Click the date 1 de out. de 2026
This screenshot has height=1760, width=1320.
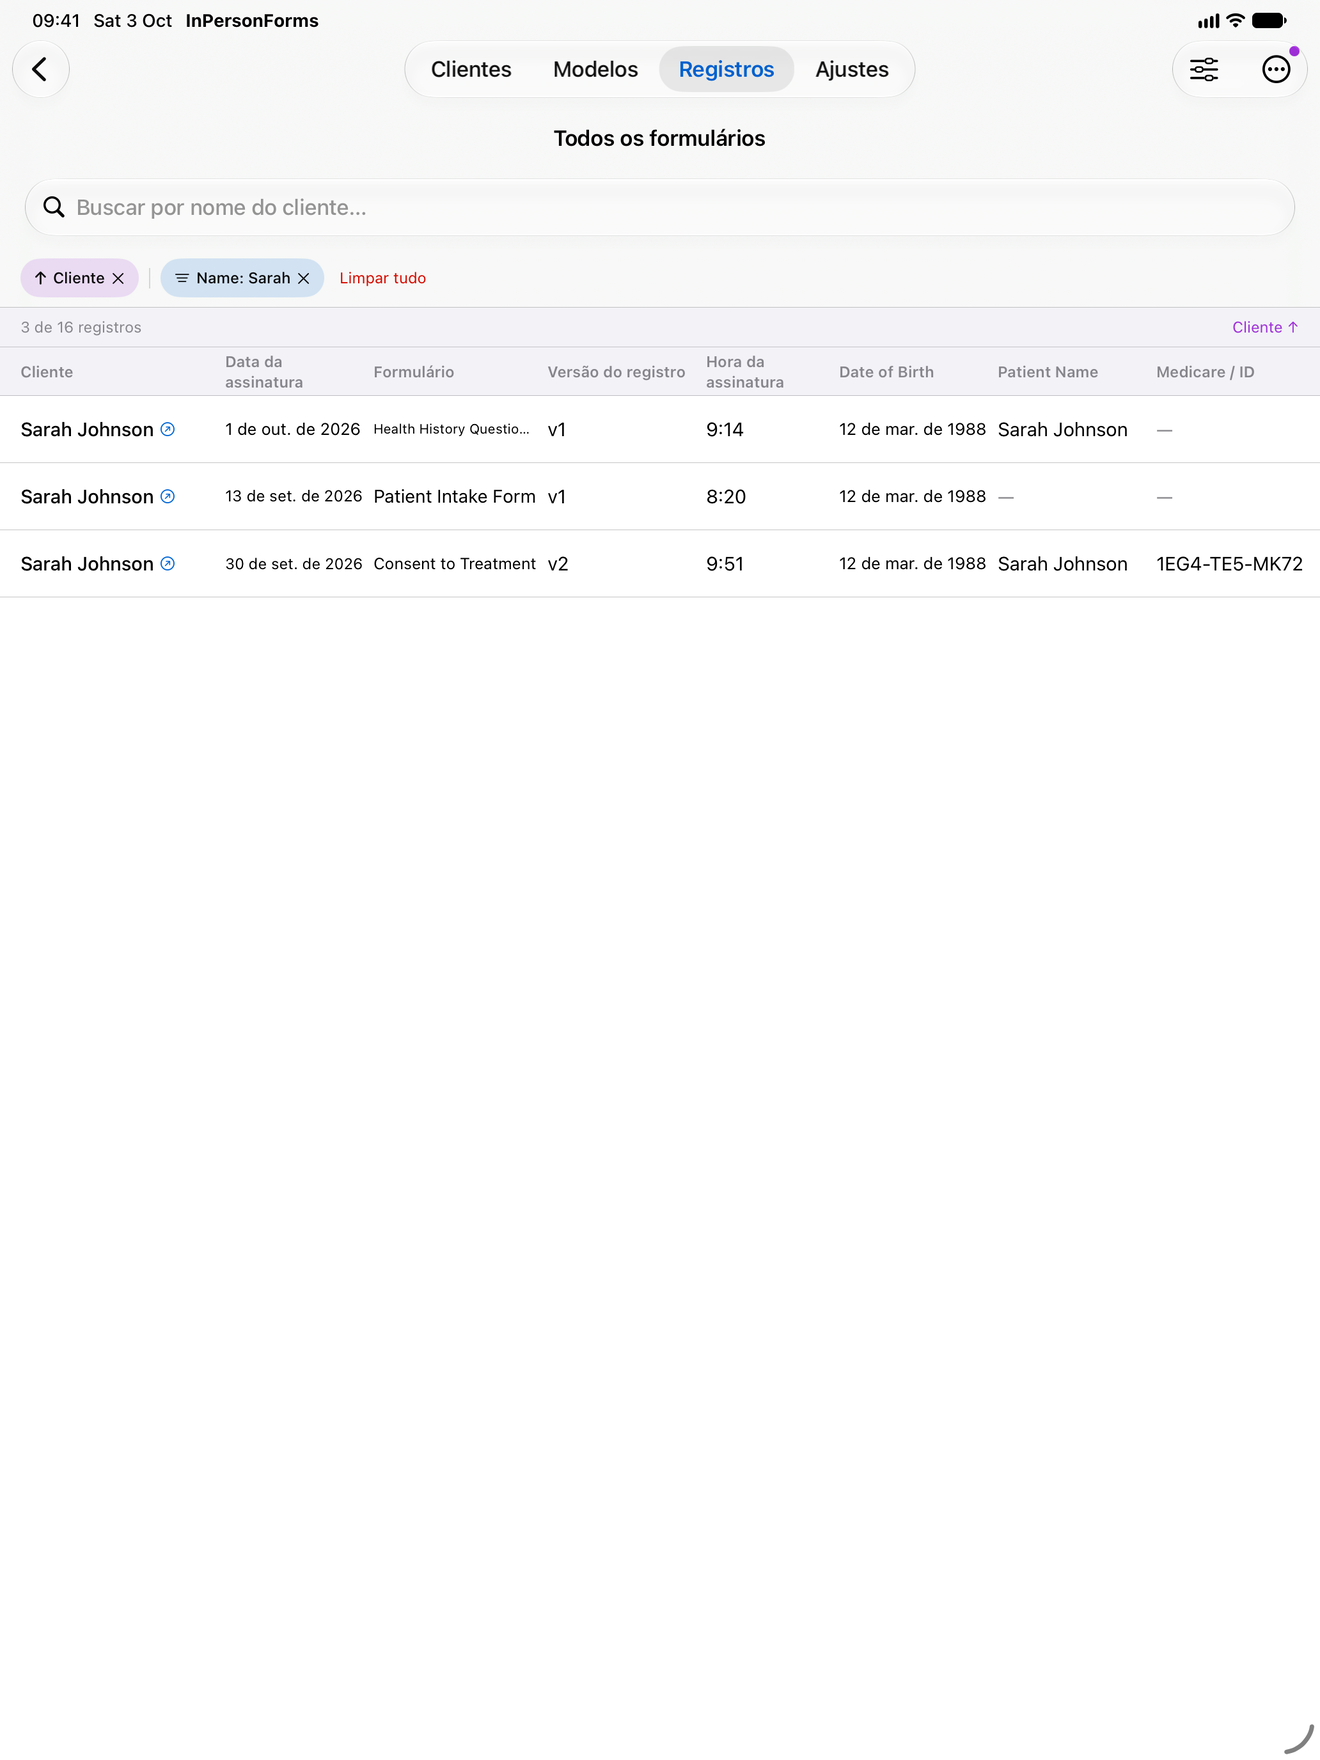pos(293,429)
